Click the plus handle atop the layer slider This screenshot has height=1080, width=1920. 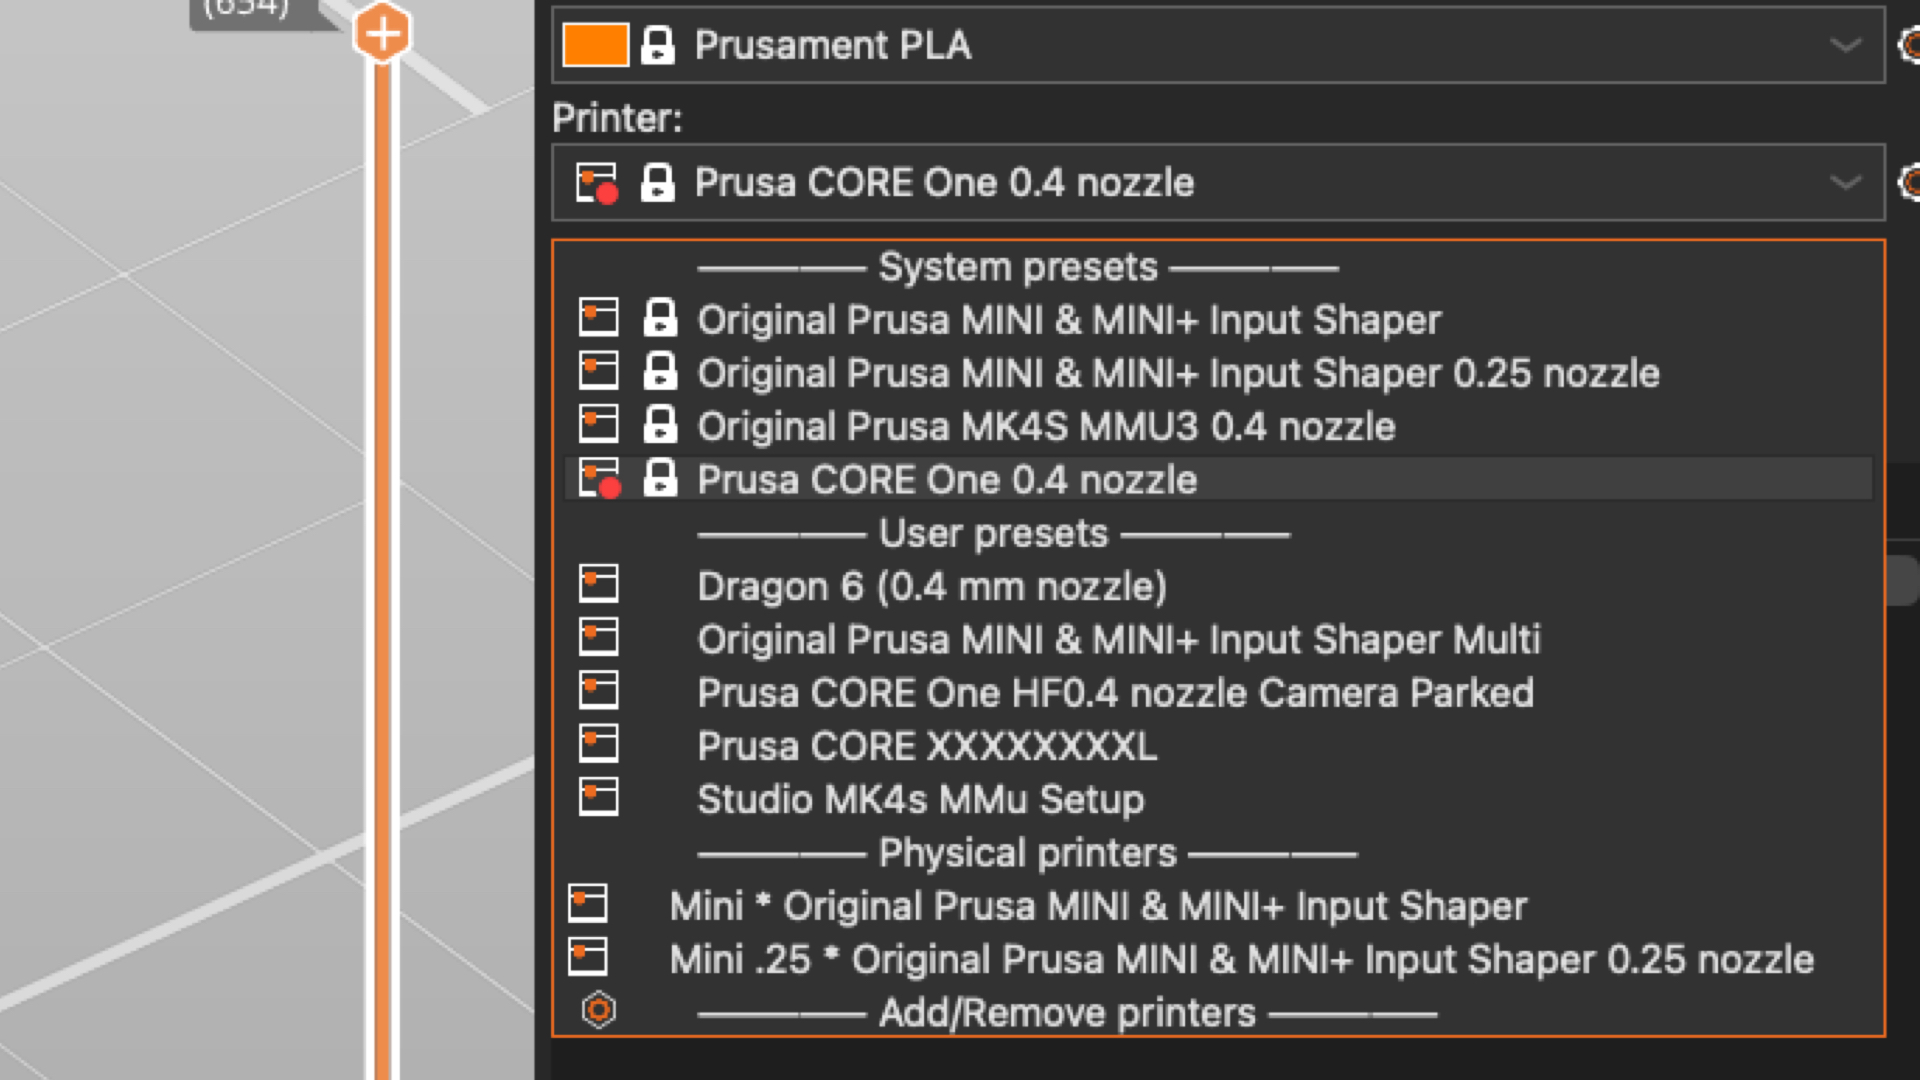tap(382, 34)
